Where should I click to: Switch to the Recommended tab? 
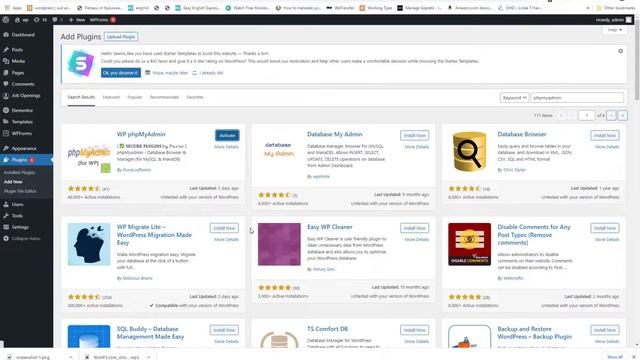pyautogui.click(x=164, y=97)
